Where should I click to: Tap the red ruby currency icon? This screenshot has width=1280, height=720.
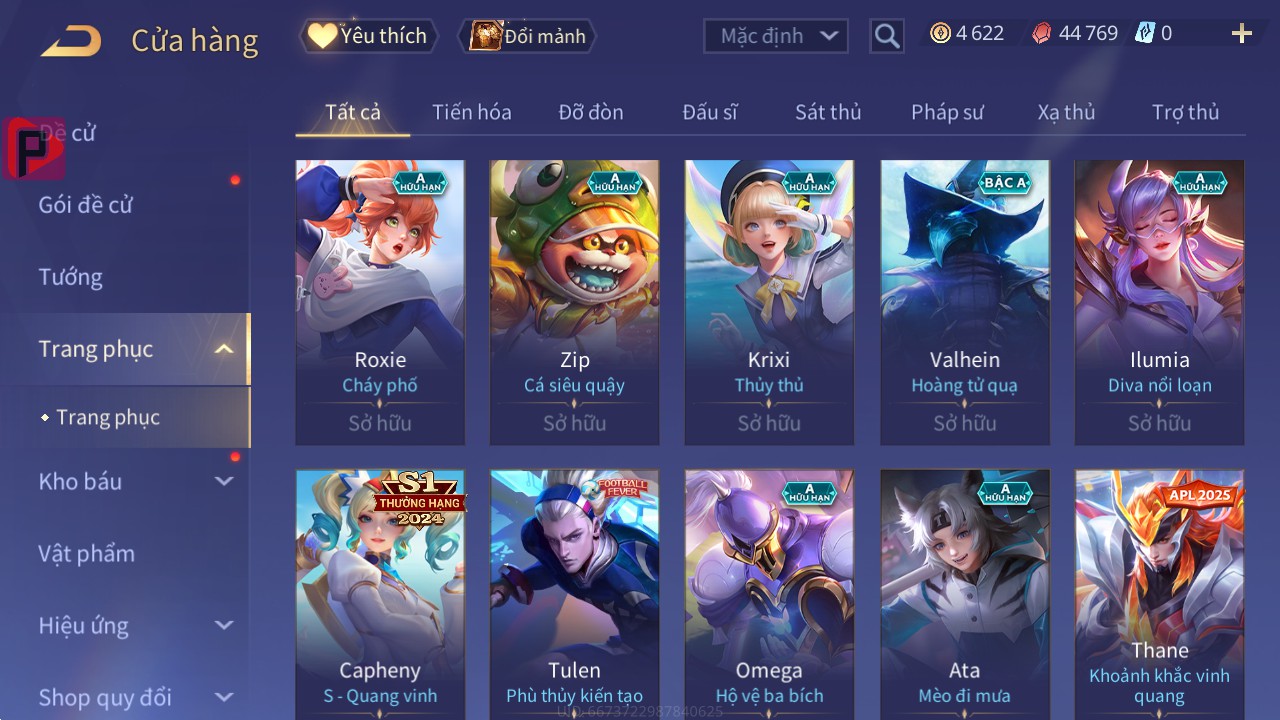point(1042,33)
